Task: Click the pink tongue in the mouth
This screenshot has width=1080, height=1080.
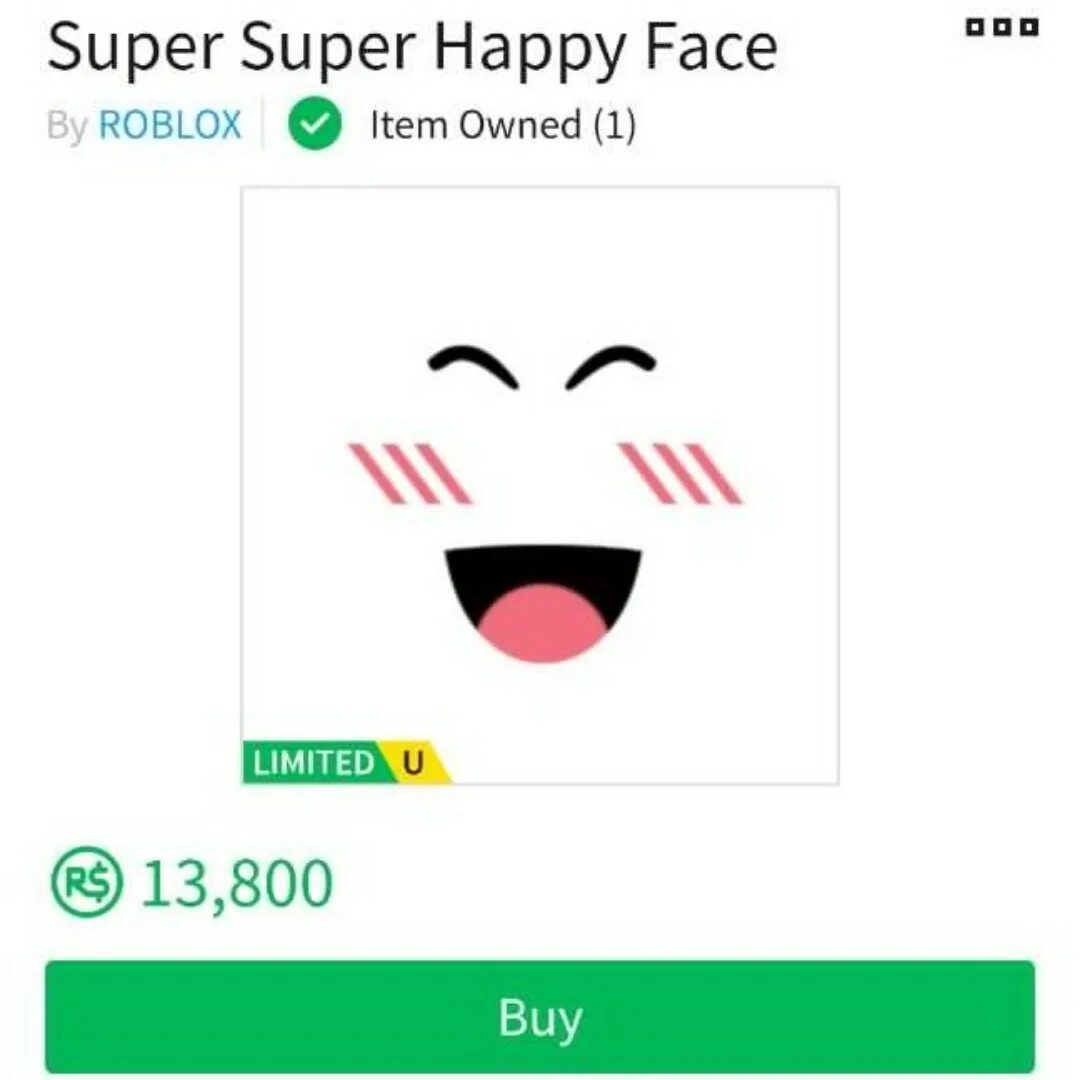Action: coord(543,622)
